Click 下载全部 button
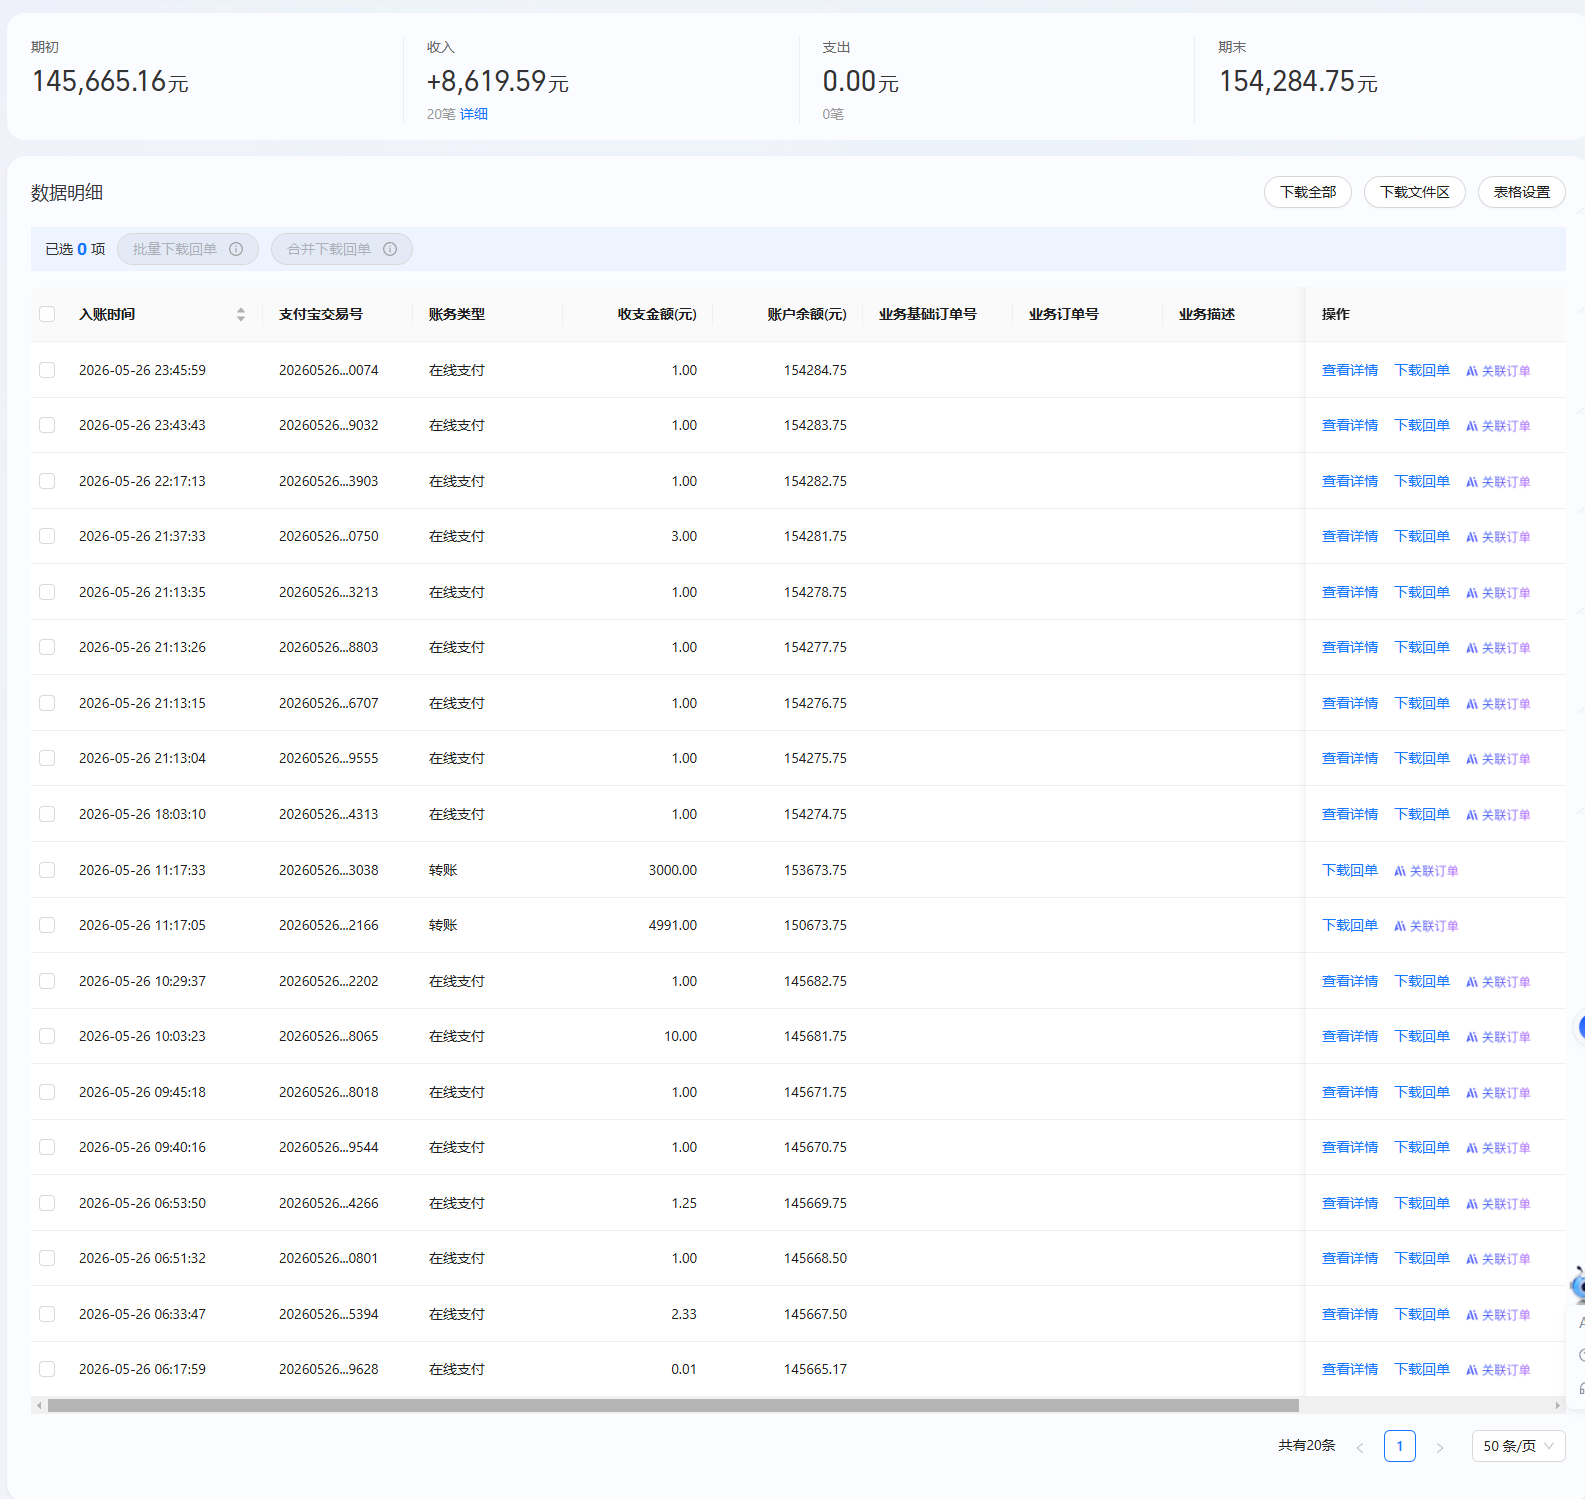Screen dimensions: 1585x1499 tap(1308, 192)
